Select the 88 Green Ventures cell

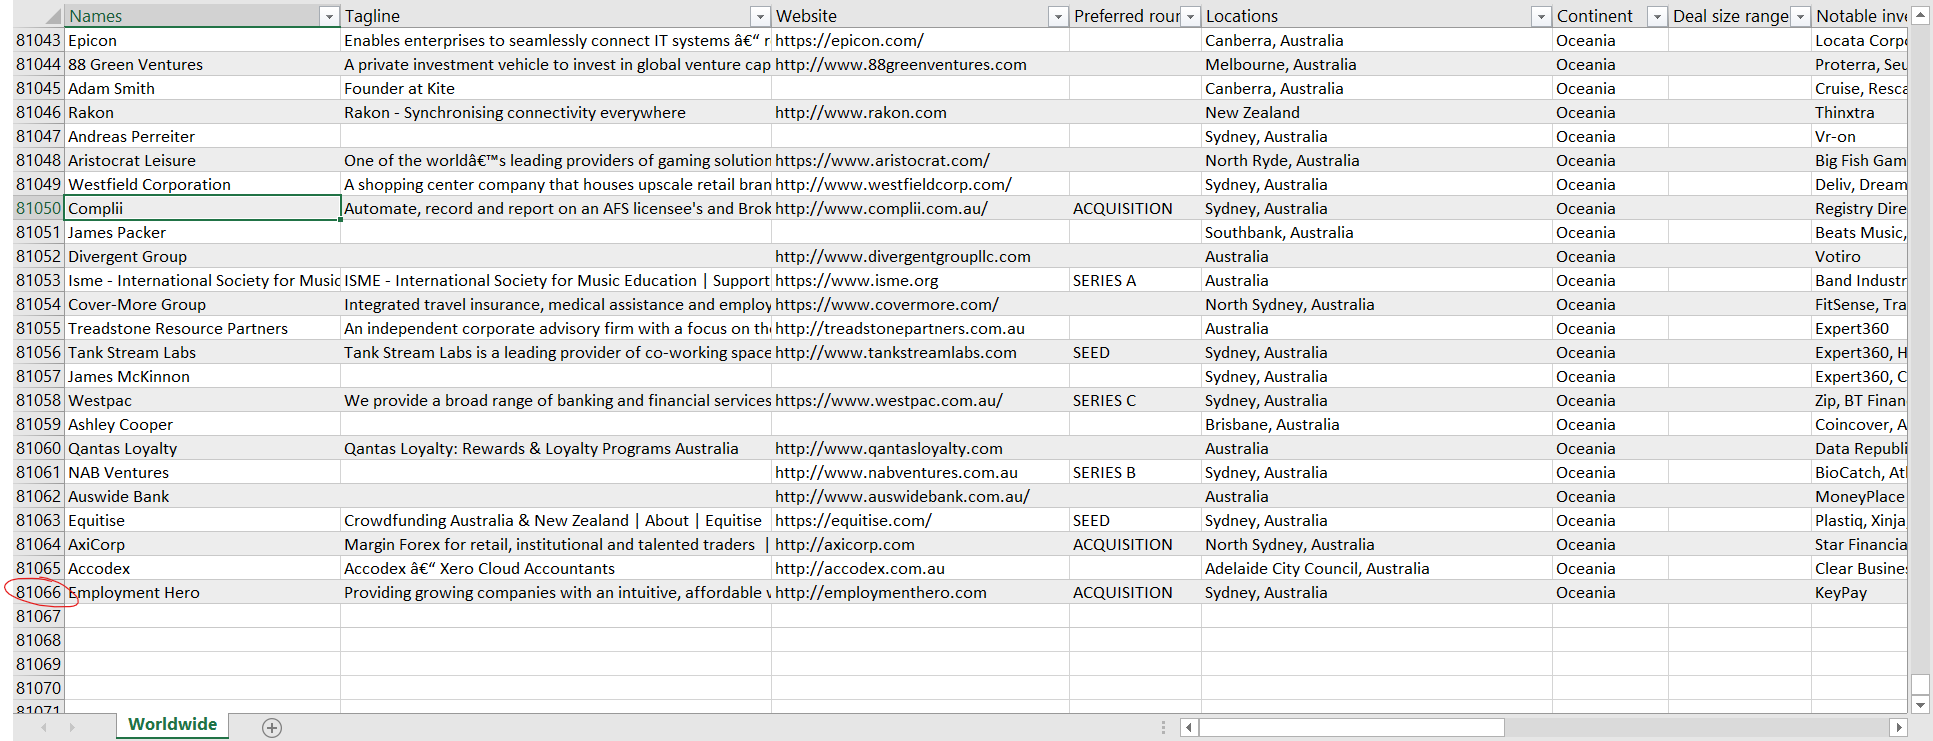tap(203, 64)
